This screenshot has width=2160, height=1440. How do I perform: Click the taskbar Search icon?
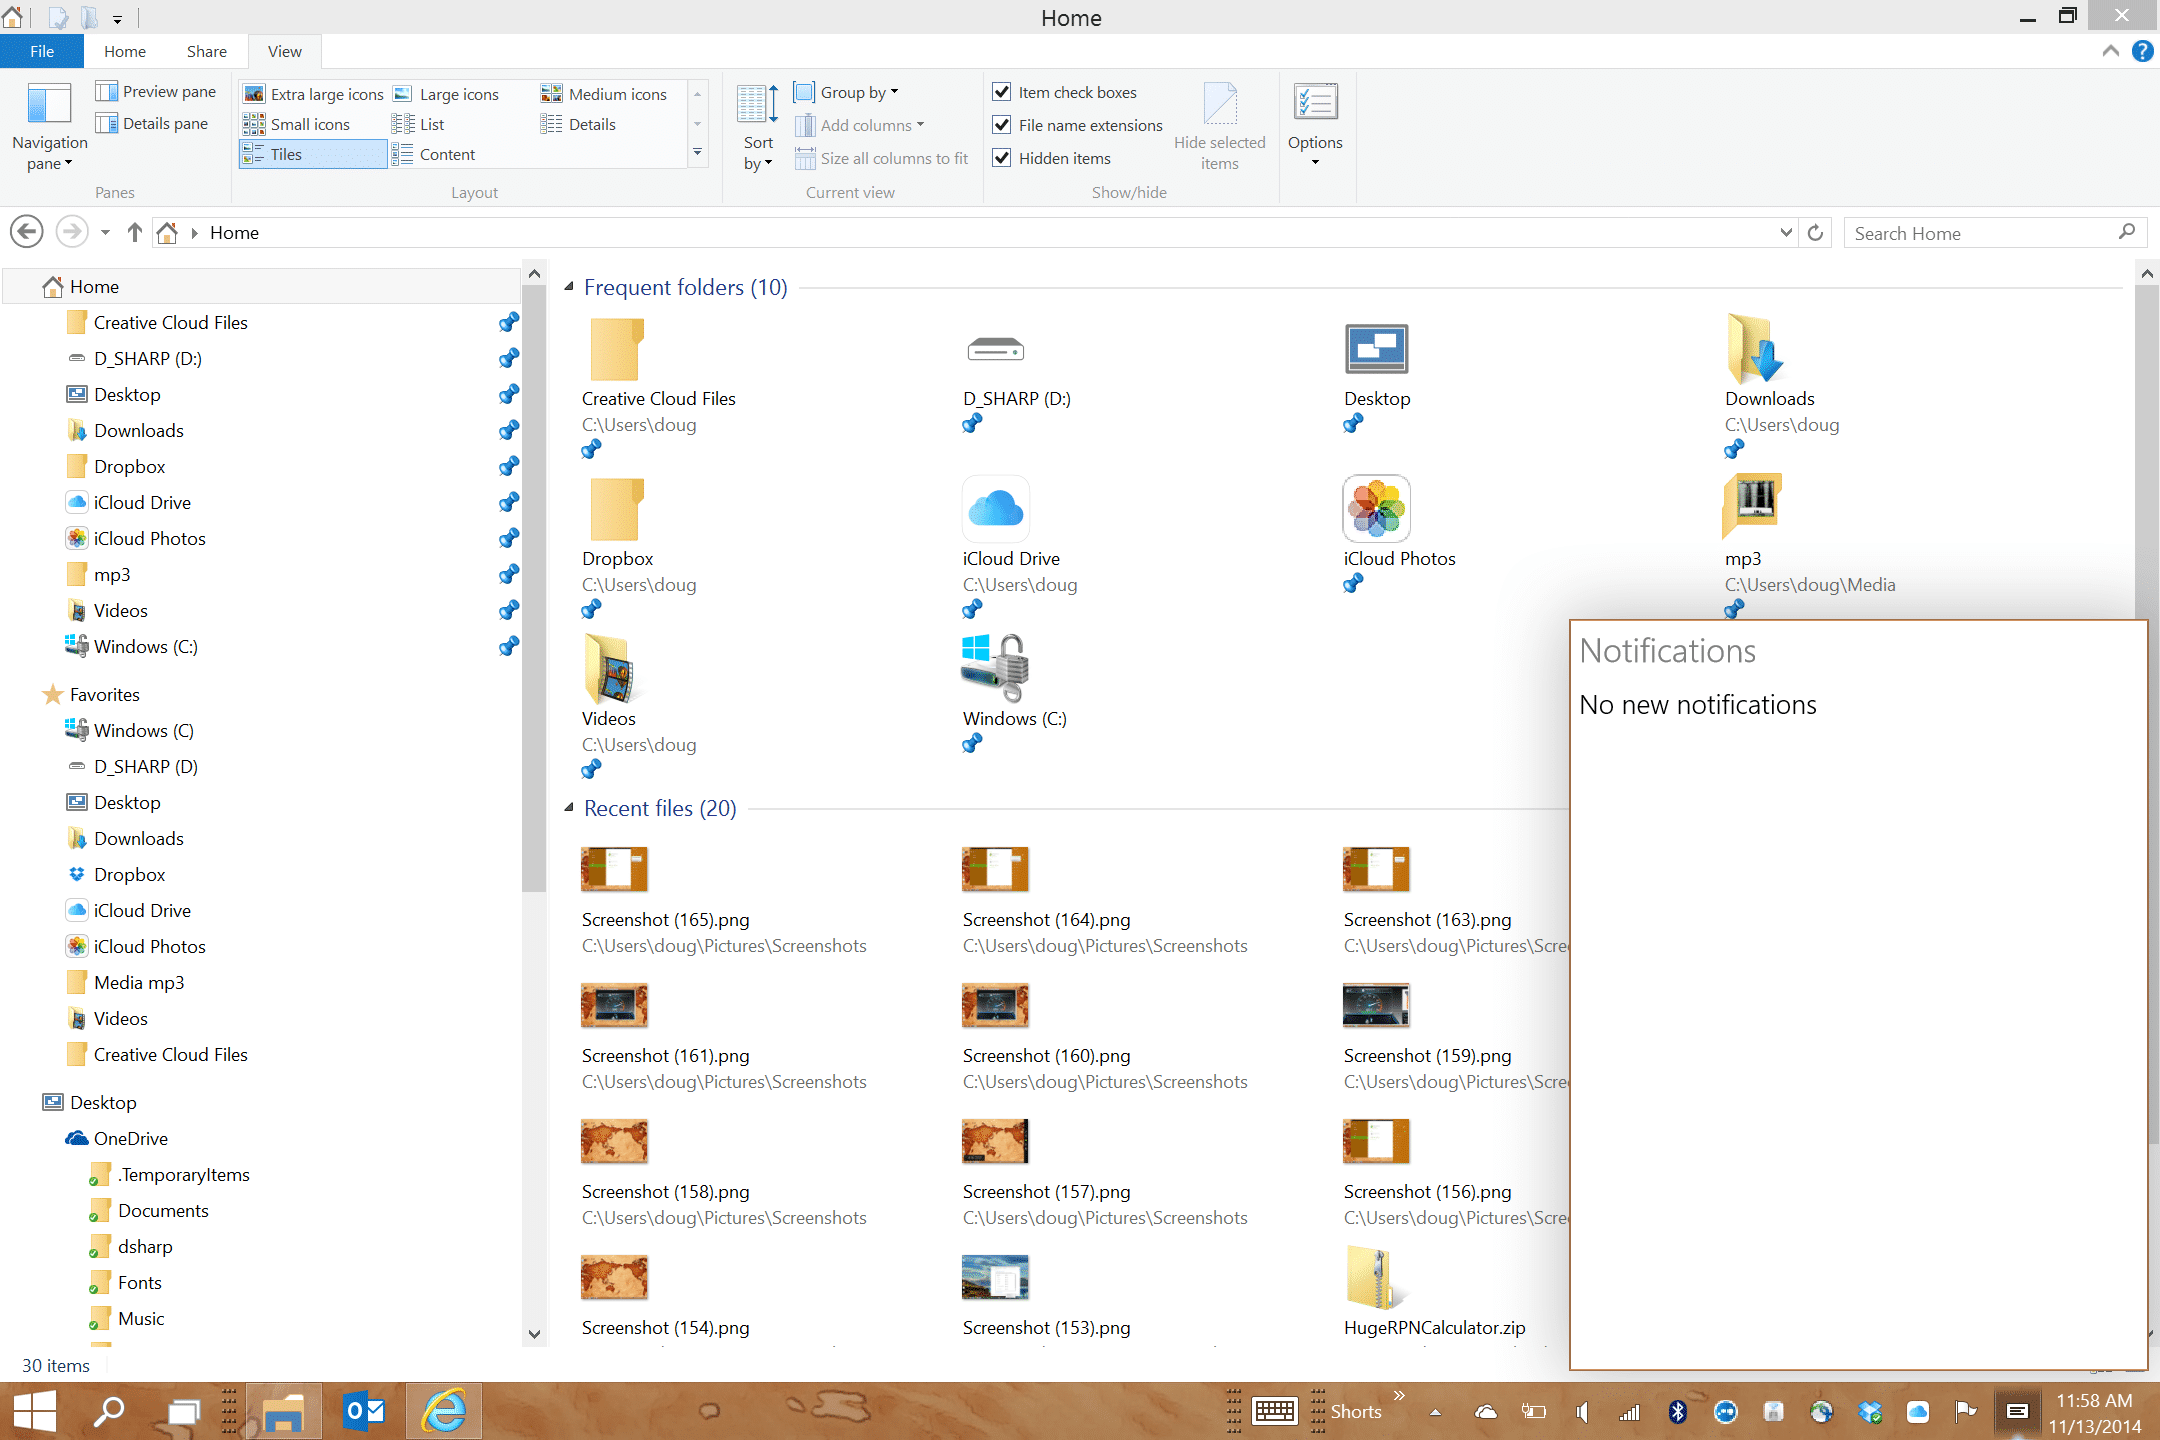point(108,1411)
